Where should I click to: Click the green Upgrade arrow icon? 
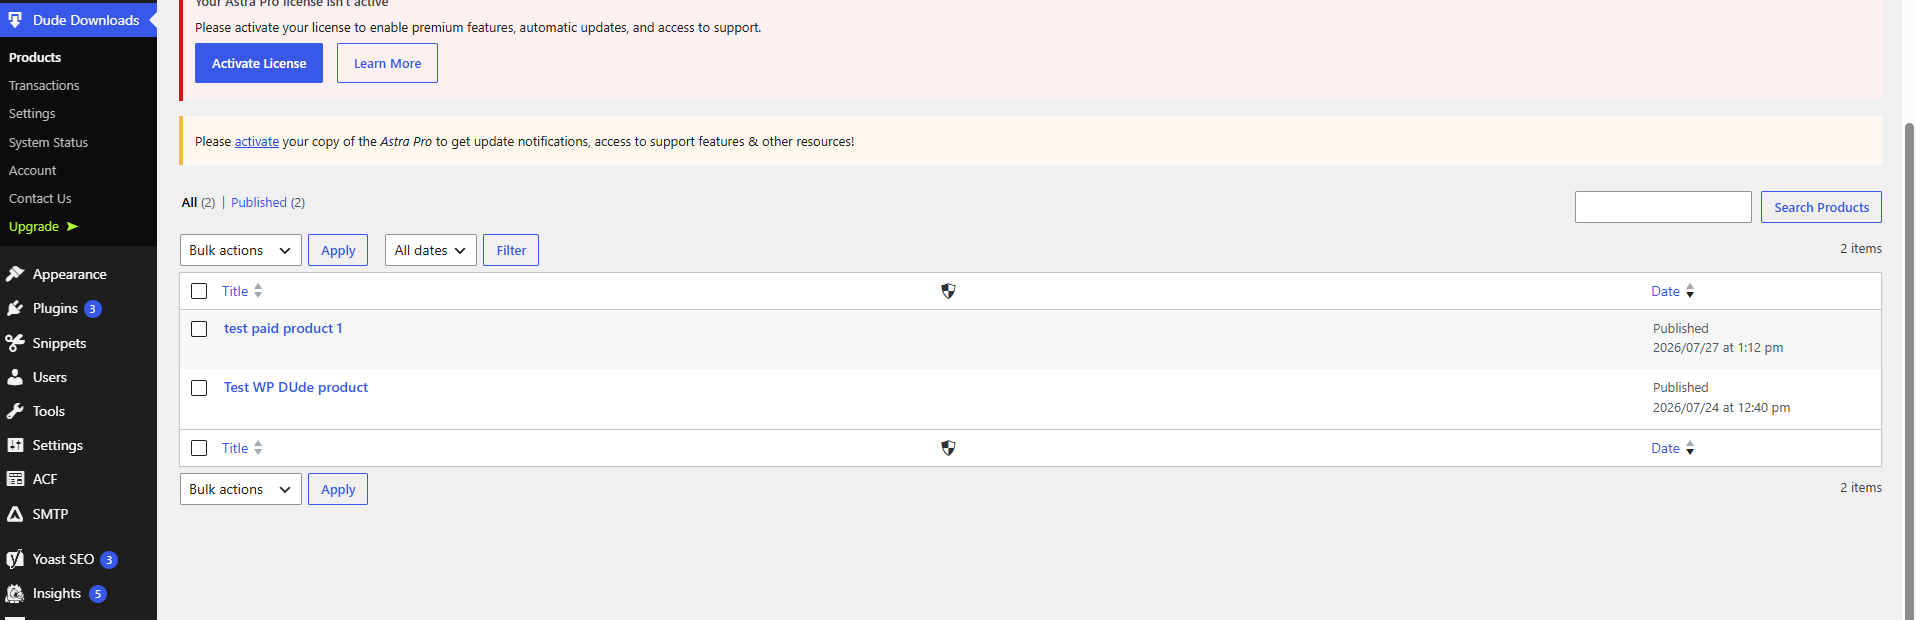[72, 226]
